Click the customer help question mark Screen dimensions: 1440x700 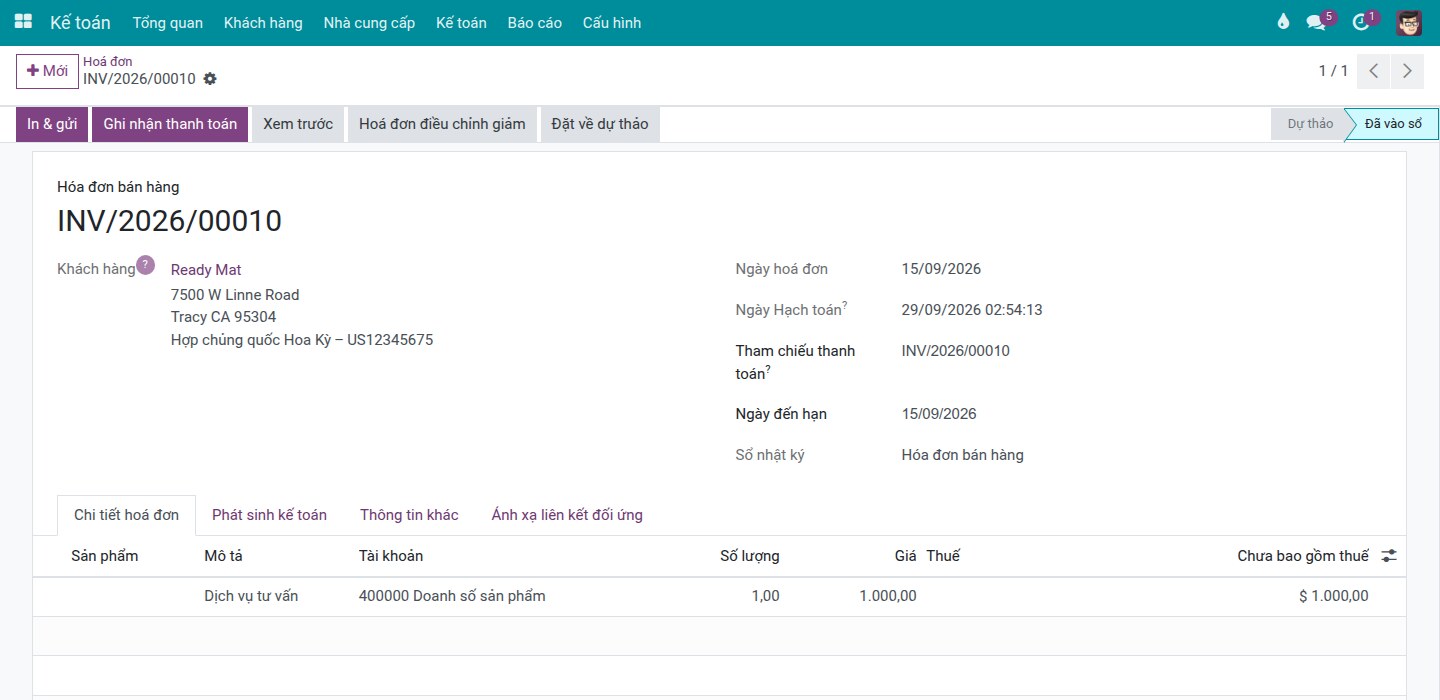[x=146, y=265]
